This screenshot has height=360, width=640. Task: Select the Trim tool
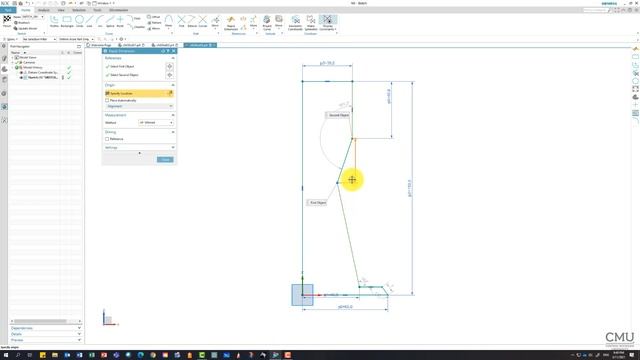click(181, 21)
